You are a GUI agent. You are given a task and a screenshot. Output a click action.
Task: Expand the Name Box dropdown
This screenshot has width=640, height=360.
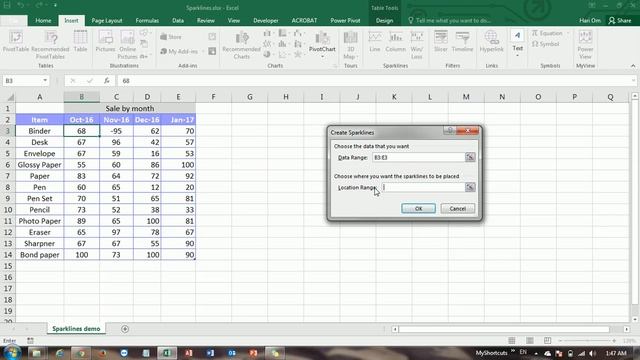pyautogui.click(x=45, y=80)
